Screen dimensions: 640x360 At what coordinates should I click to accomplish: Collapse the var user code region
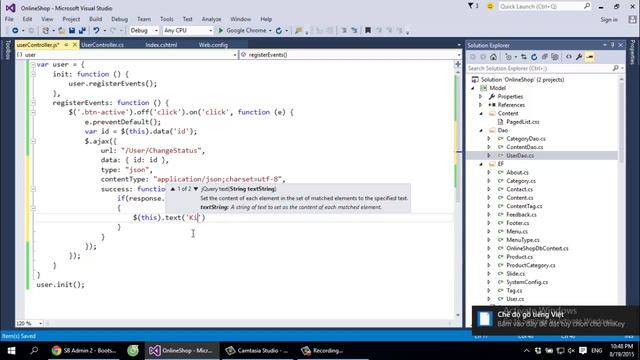tap(33, 64)
